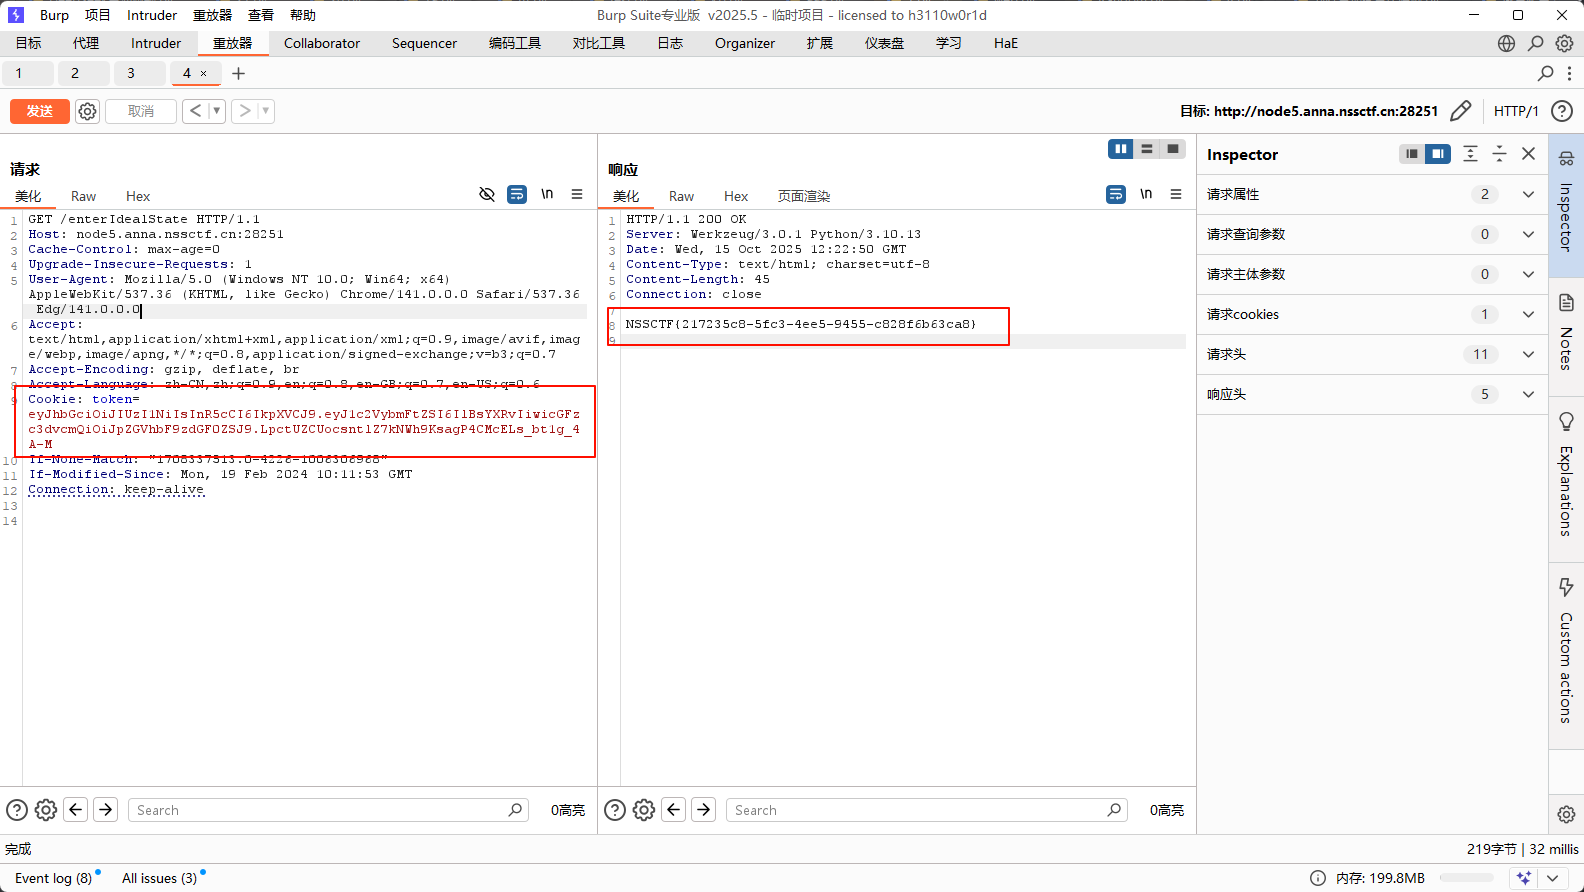Toggle request \n newline display
This screenshot has height=892, width=1584.
[547, 194]
